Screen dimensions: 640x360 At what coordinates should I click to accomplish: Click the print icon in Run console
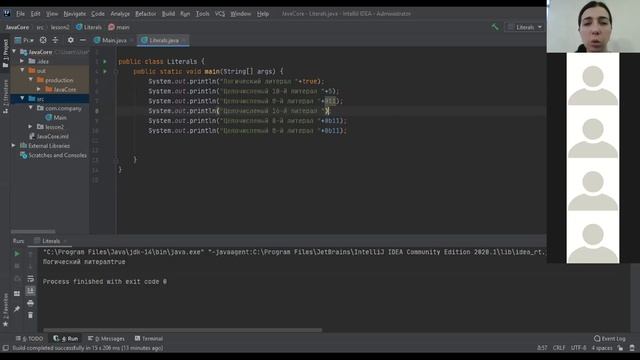(x=30, y=303)
